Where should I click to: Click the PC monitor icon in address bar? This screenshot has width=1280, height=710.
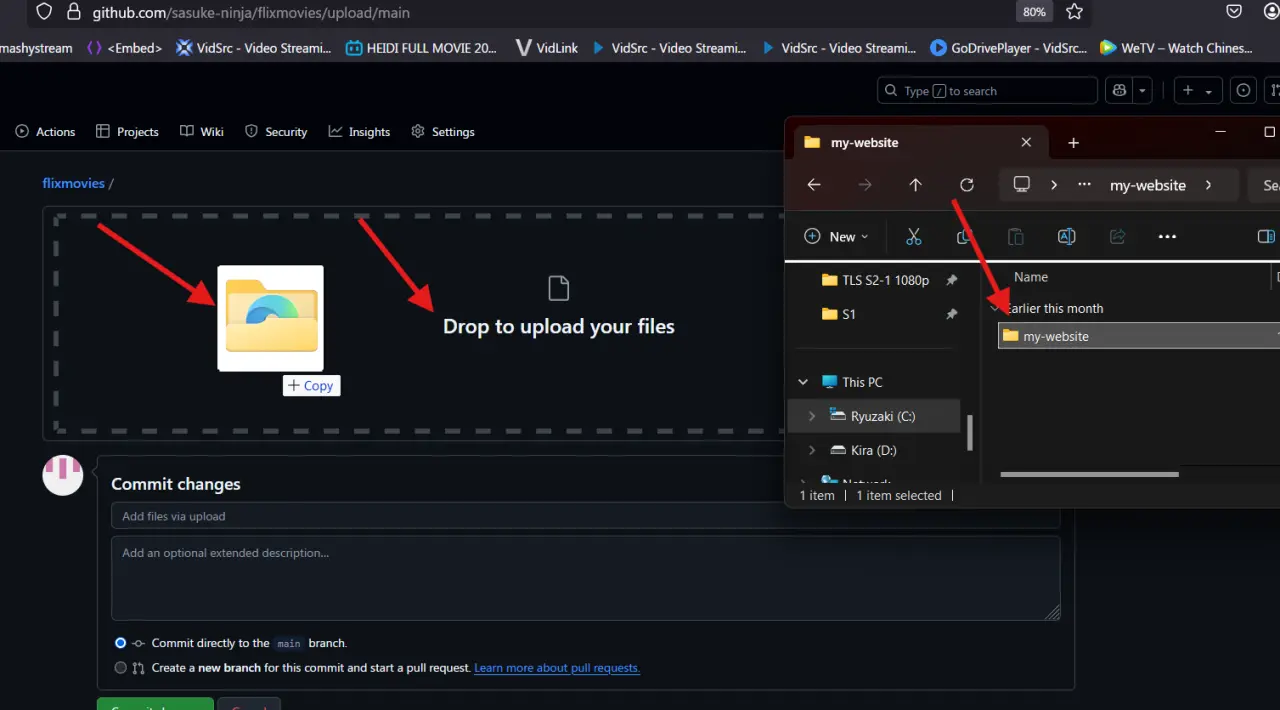(1022, 185)
